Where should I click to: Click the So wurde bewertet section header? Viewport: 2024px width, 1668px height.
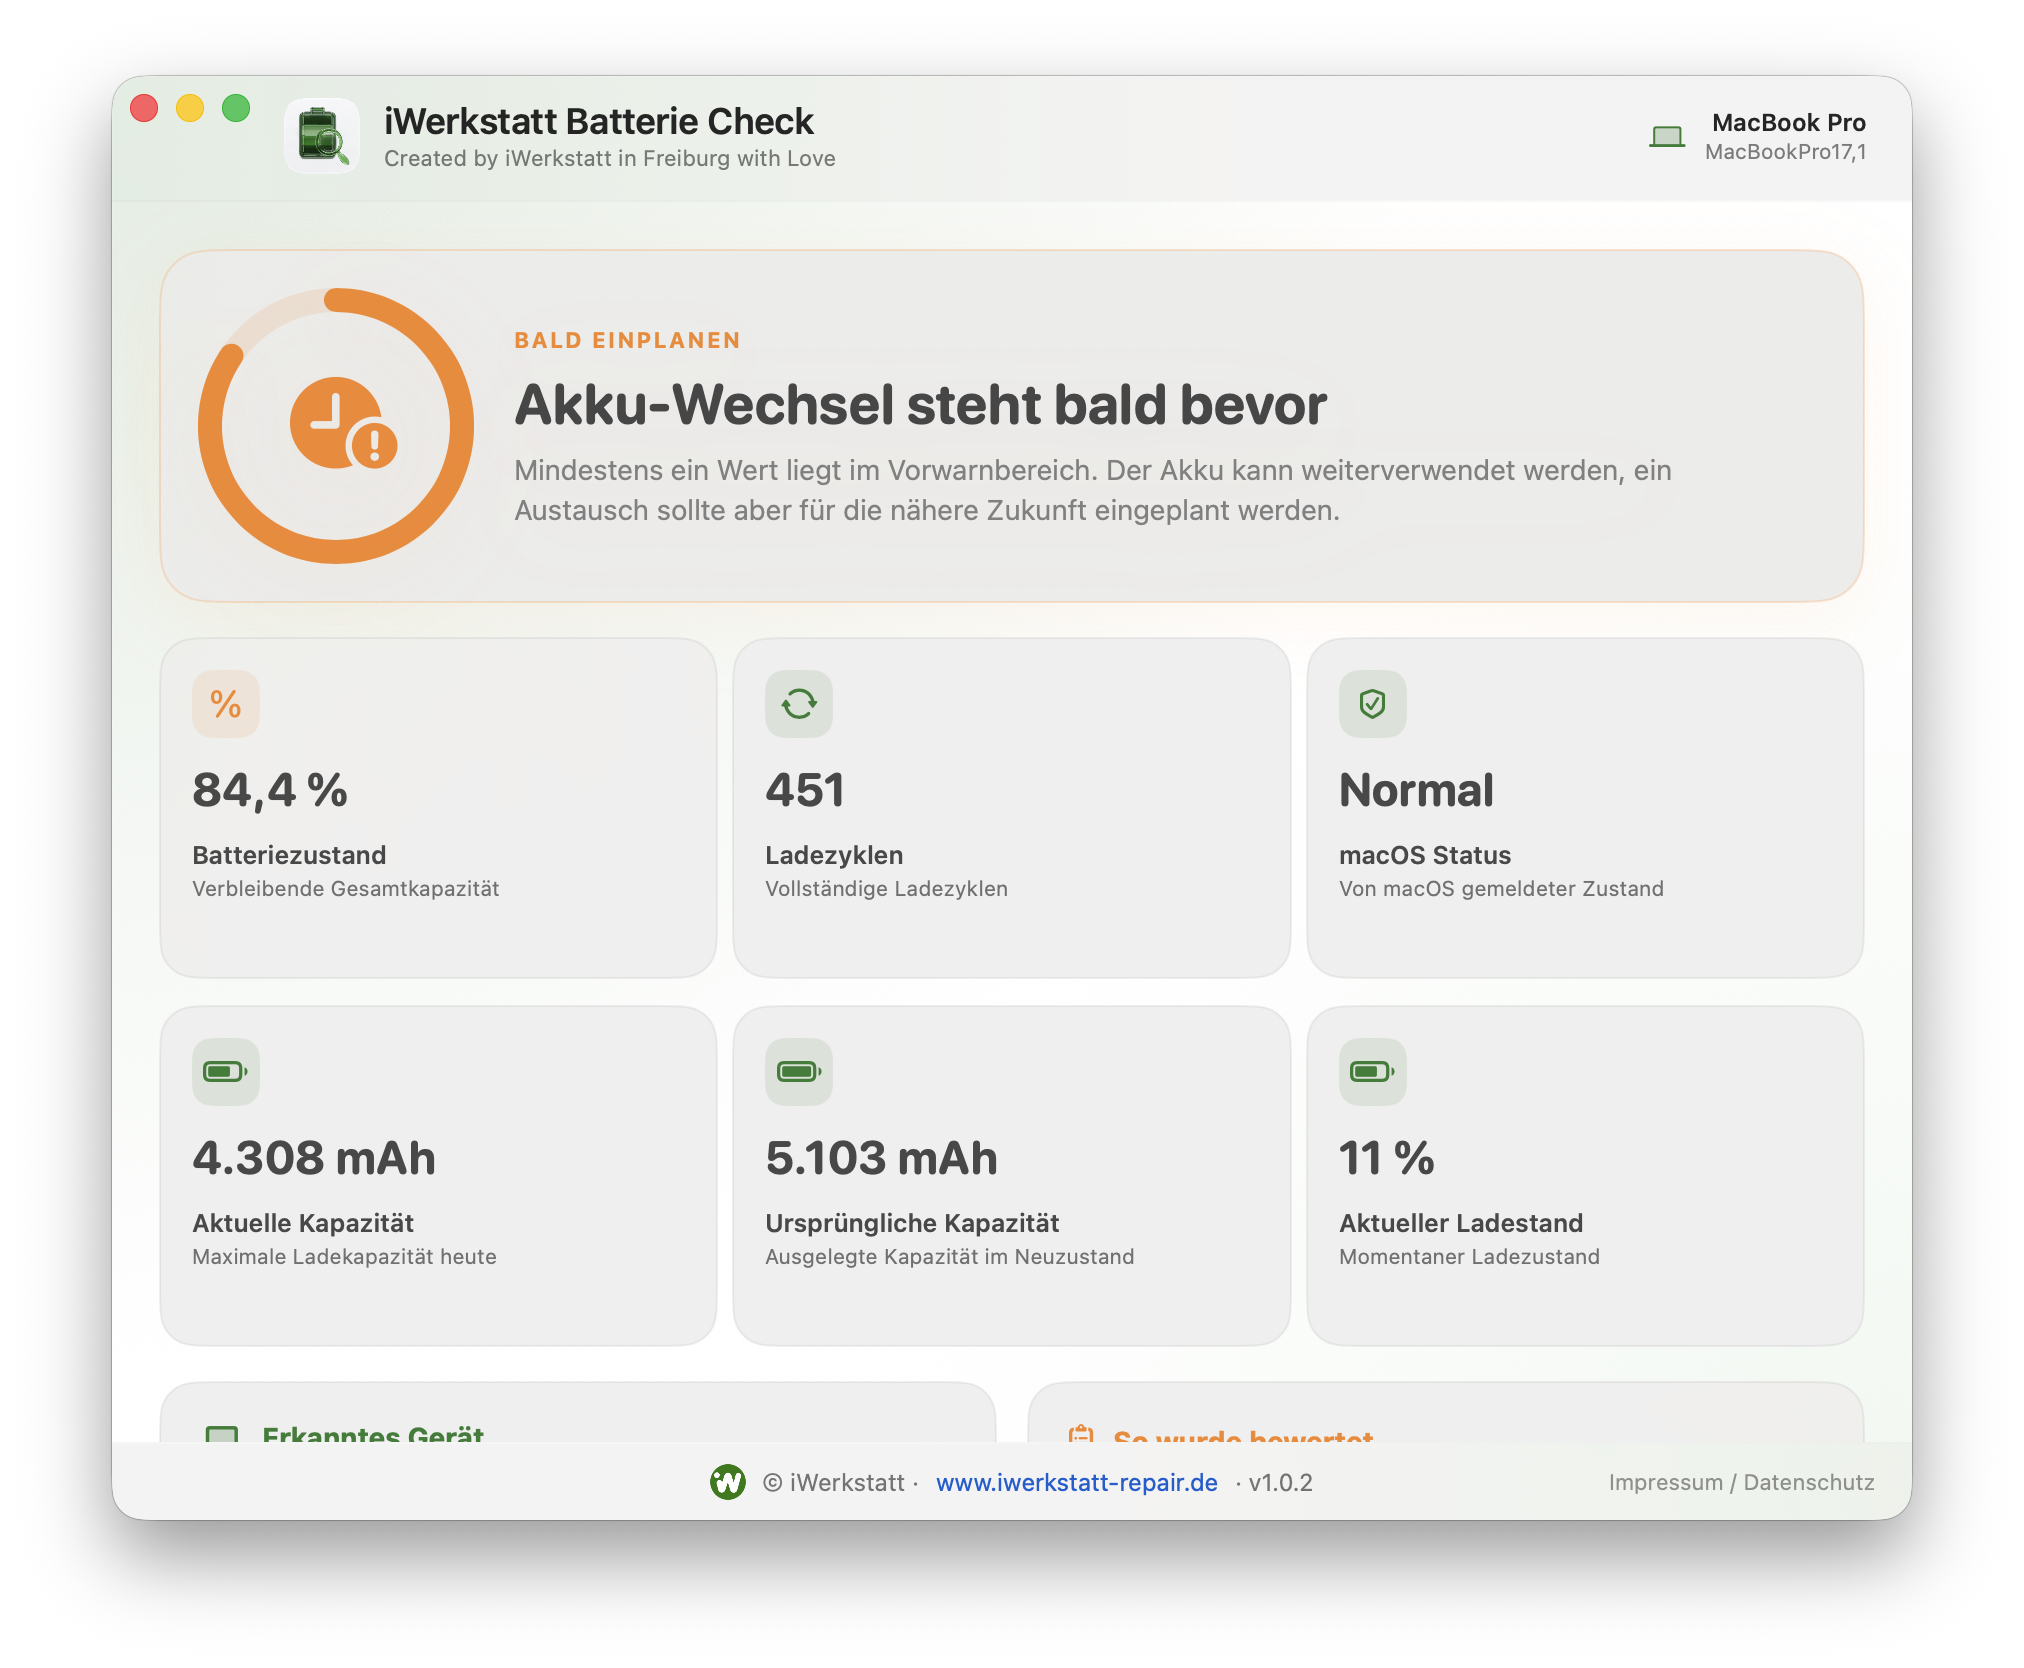pyautogui.click(x=1243, y=1435)
